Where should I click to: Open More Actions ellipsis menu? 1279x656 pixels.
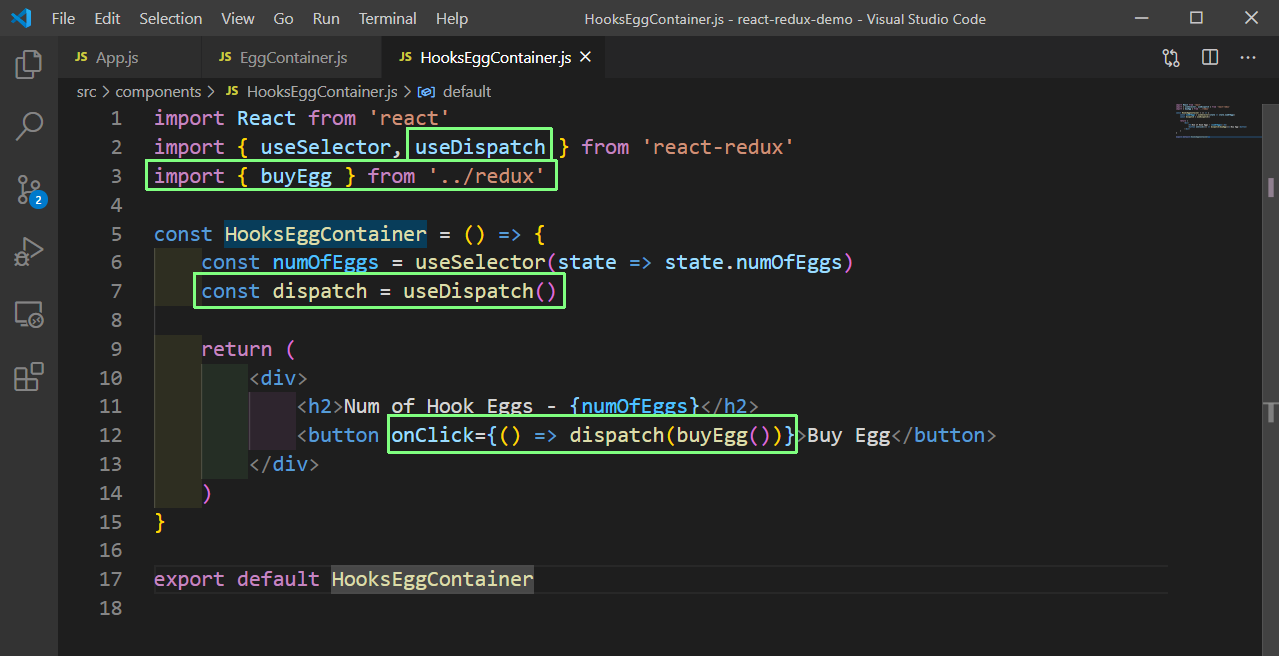click(1248, 58)
